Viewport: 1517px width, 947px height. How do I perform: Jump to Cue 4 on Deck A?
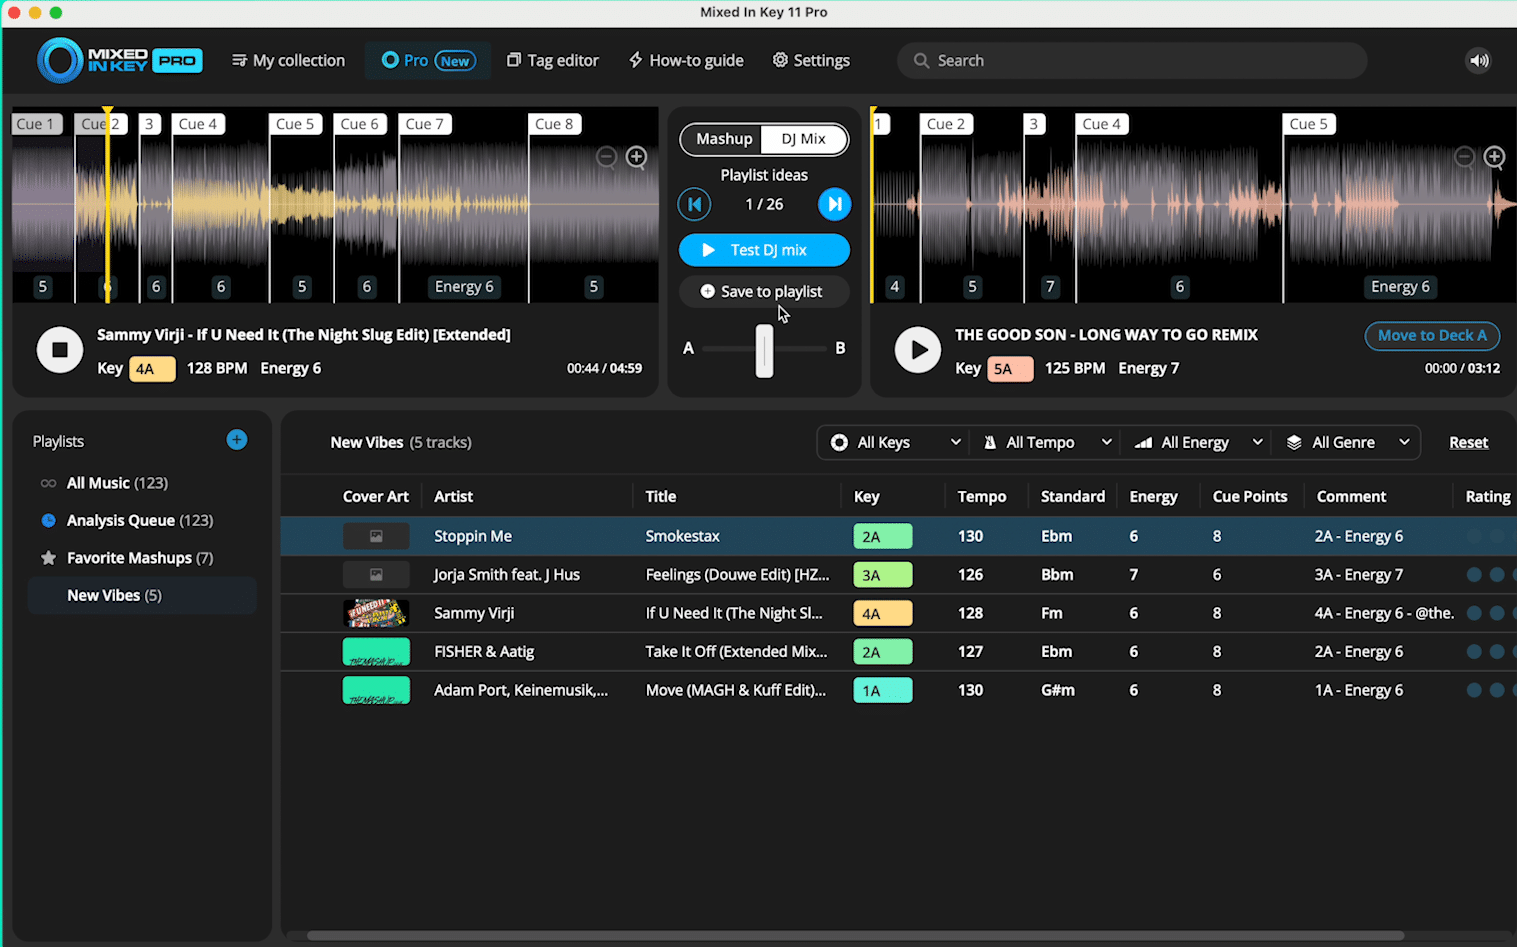pyautogui.click(x=198, y=124)
